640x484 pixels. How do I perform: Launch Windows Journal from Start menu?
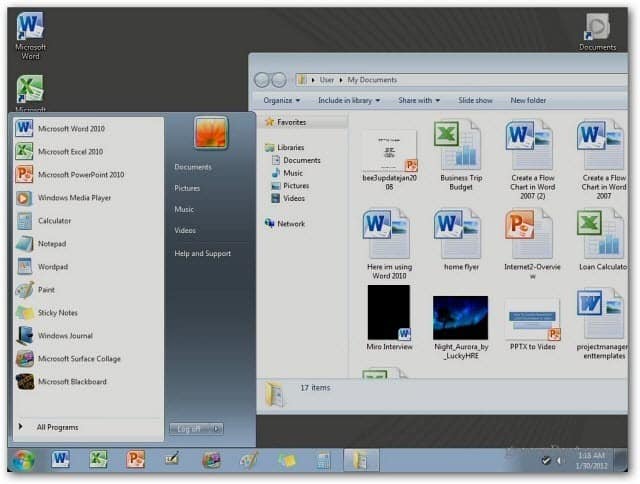coord(88,336)
